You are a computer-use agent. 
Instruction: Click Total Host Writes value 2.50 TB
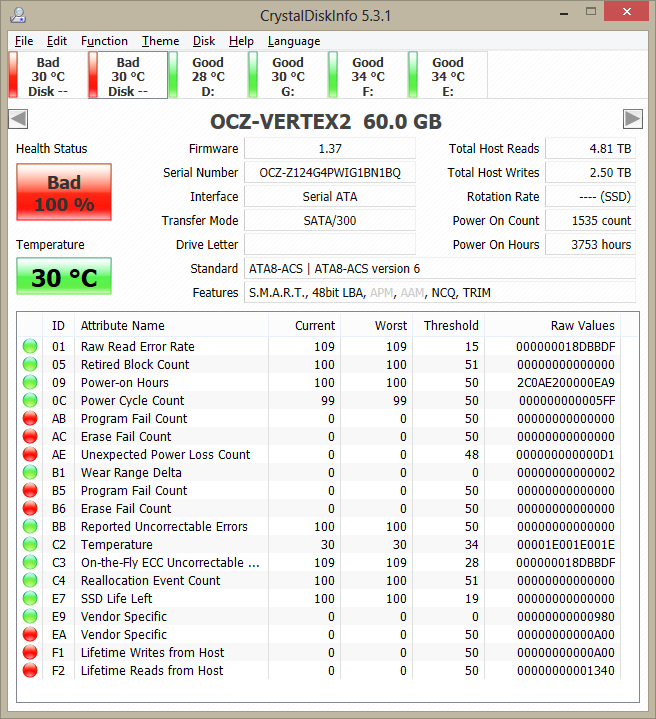590,172
